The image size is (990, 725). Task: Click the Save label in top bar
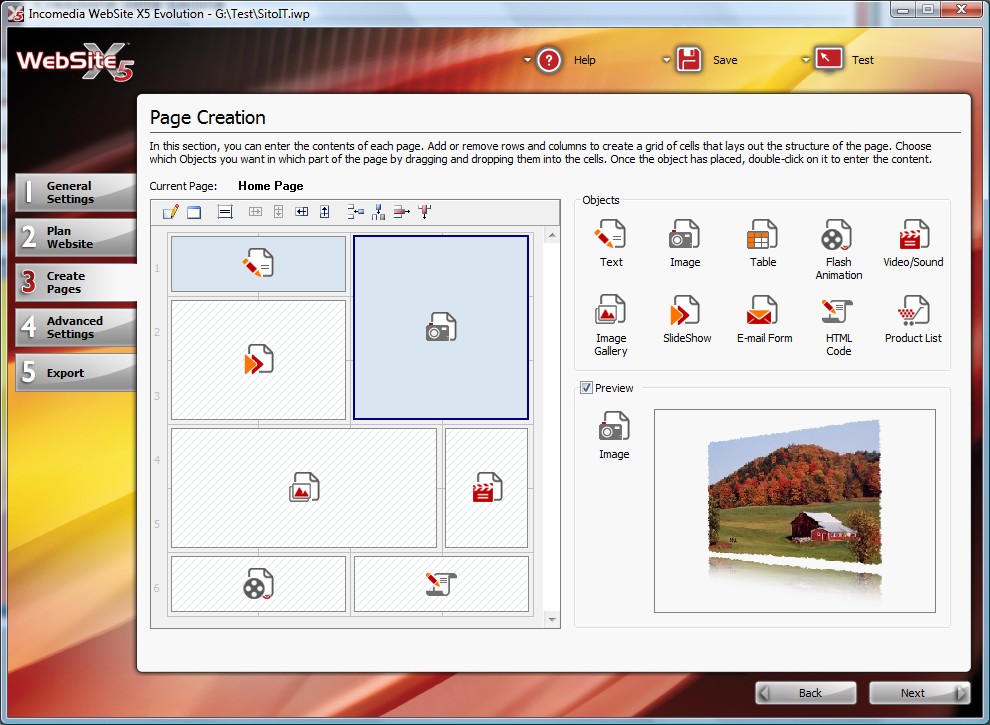pos(725,60)
